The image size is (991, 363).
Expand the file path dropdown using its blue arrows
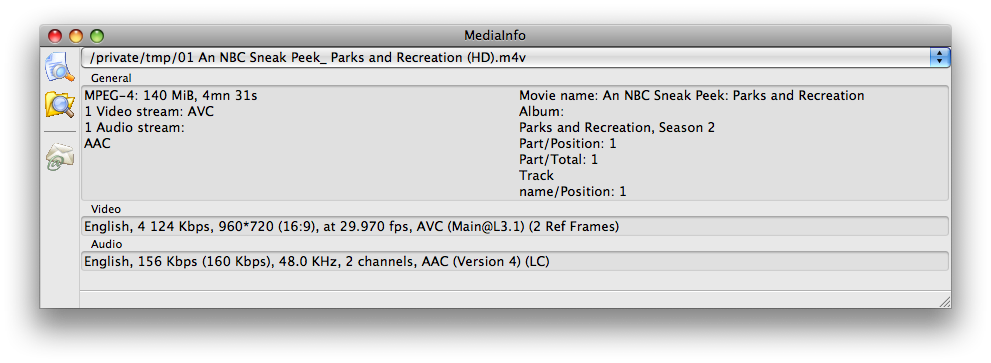click(940, 58)
